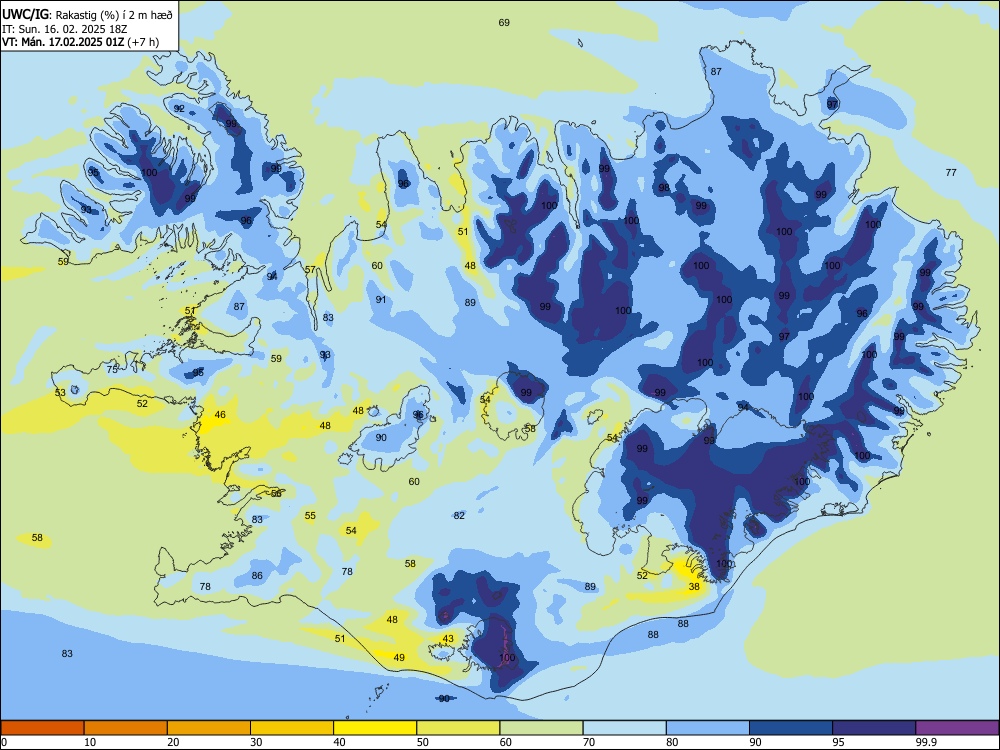
Task: Click the legend label 50 under the color bar
Action: [422, 742]
